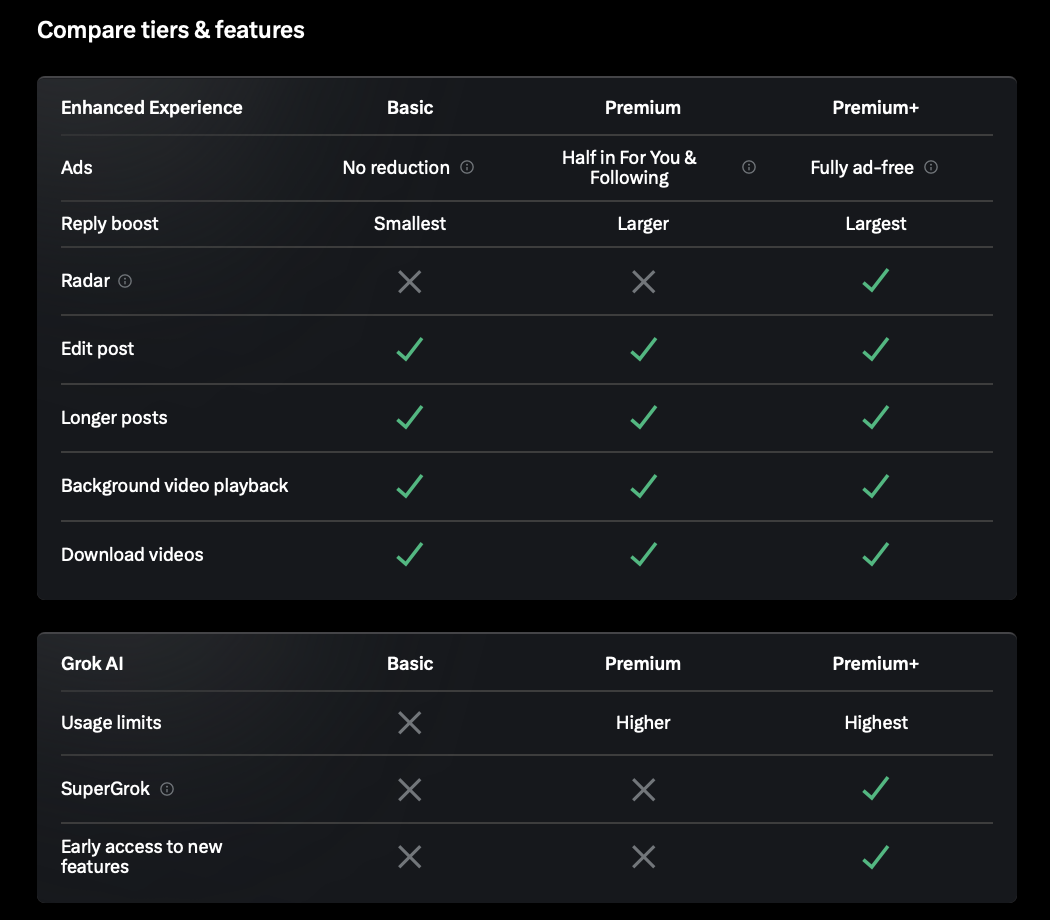Viewport: 1050px width, 920px height.
Task: Click the info icon near Half in For You
Action: click(x=748, y=168)
